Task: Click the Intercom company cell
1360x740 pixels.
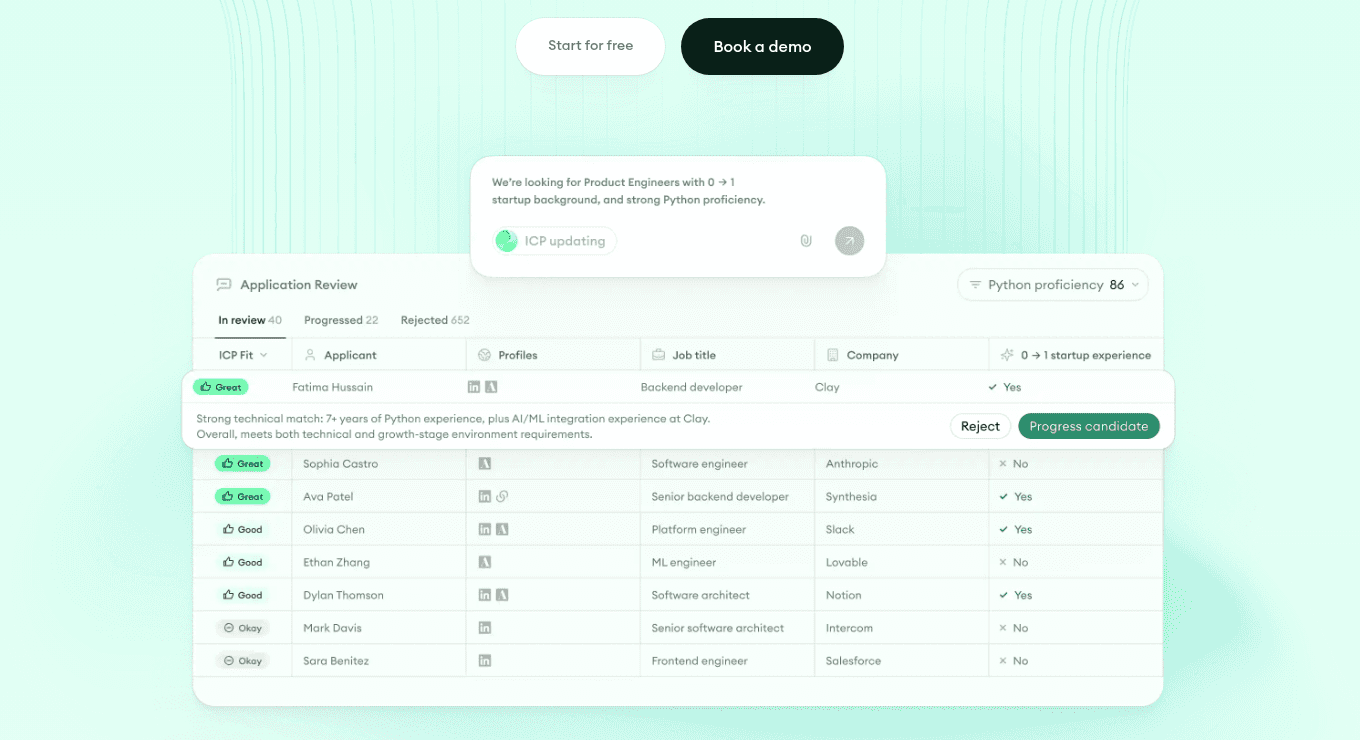Action: click(850, 628)
